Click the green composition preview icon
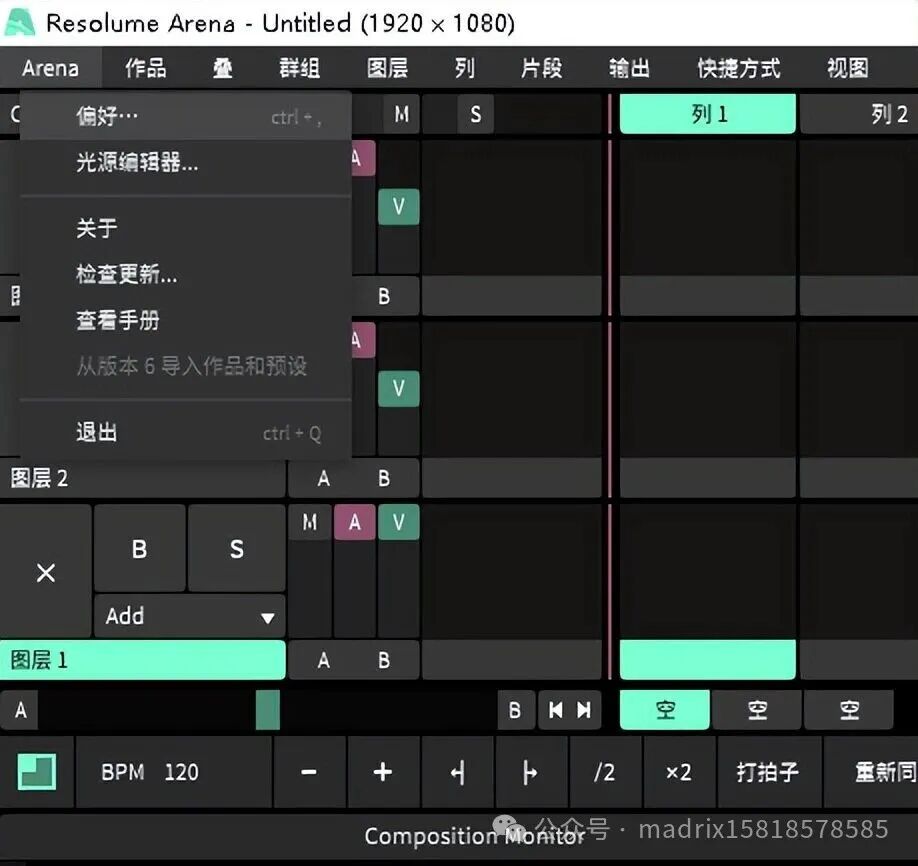Image resolution: width=918 pixels, height=866 pixels. pos(37,771)
